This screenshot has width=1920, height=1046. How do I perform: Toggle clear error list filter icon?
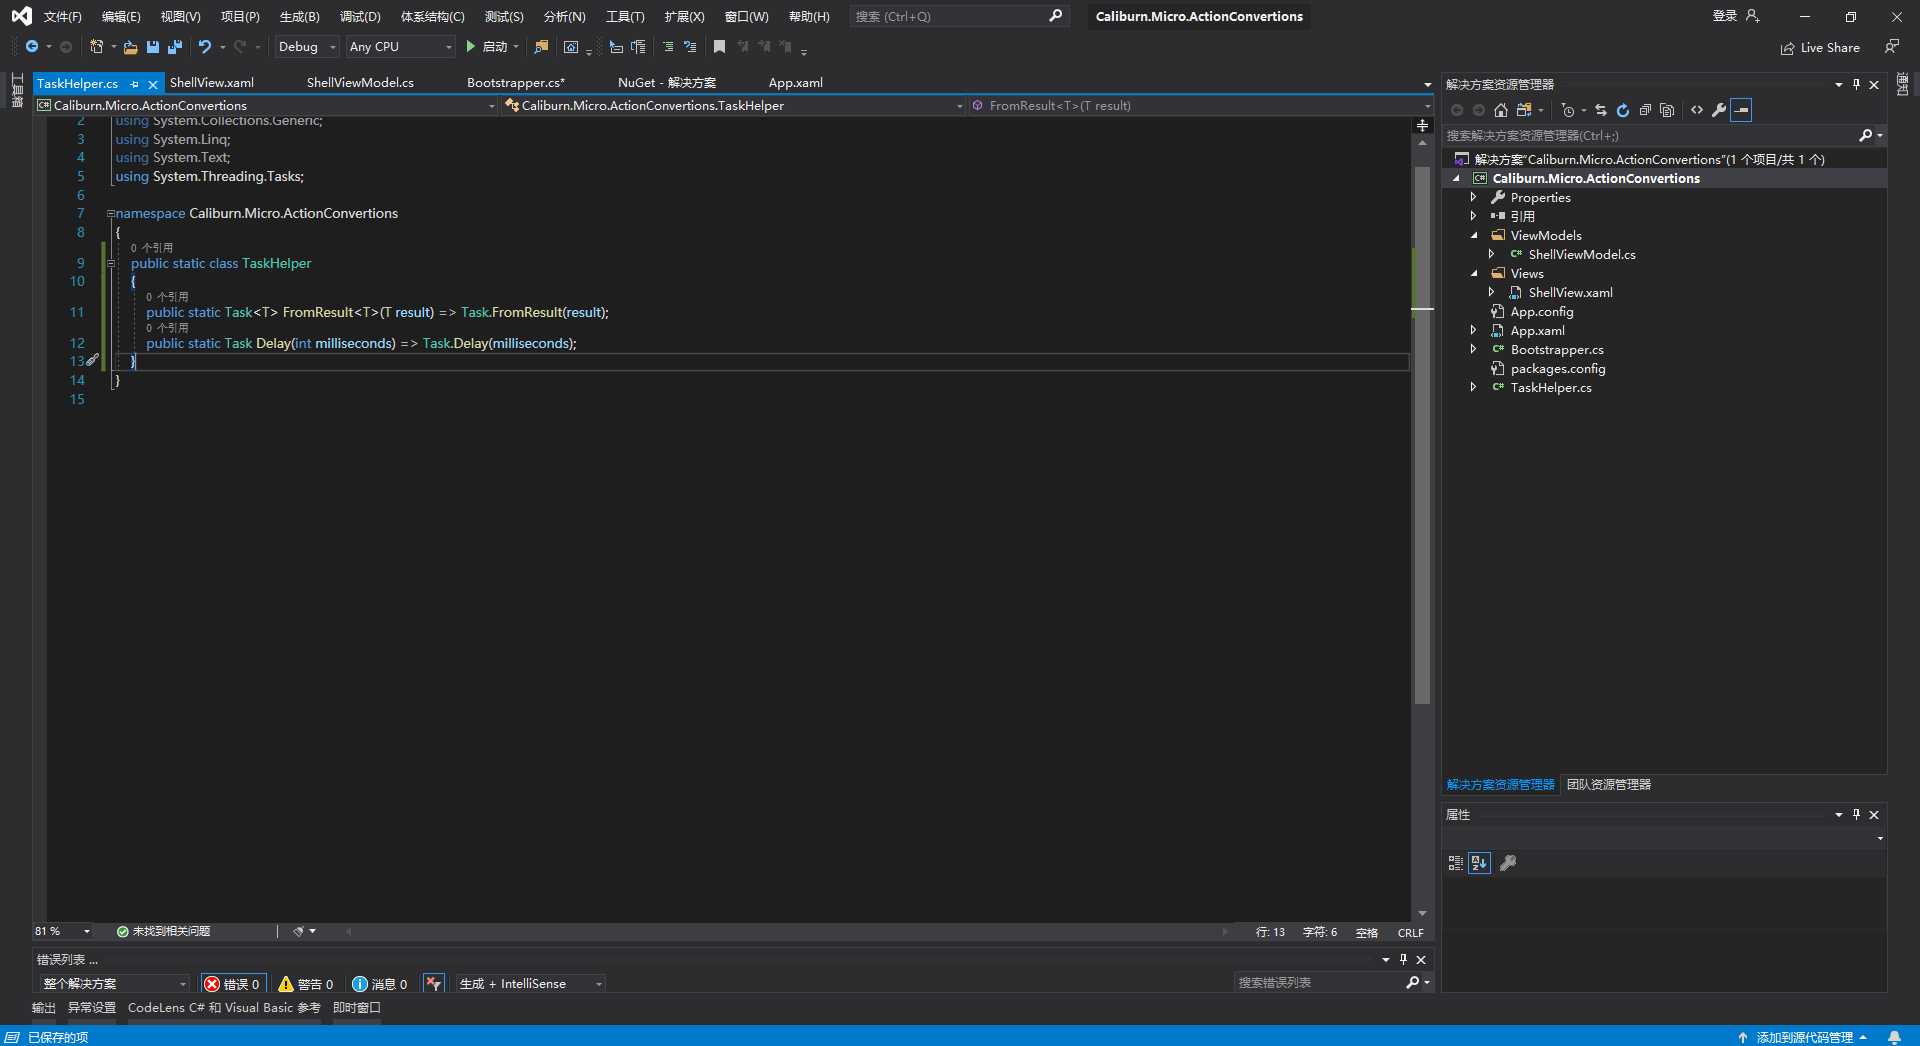pos(433,984)
